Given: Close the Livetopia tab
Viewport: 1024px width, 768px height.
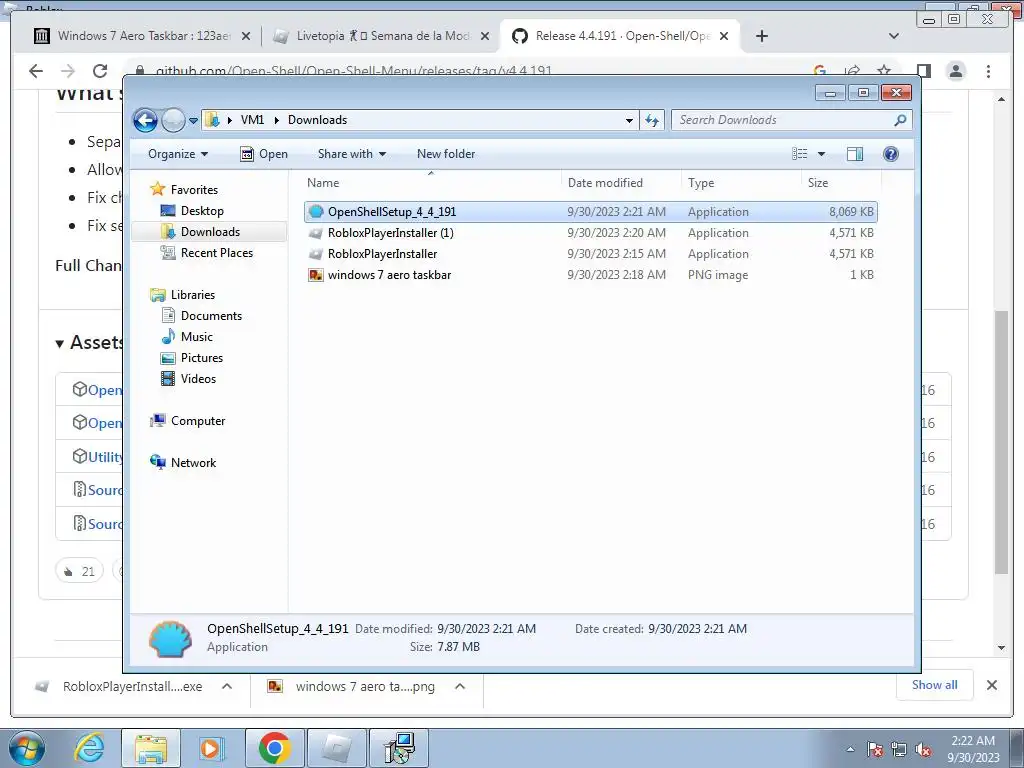Looking at the screenshot, I should pyautogui.click(x=485, y=37).
